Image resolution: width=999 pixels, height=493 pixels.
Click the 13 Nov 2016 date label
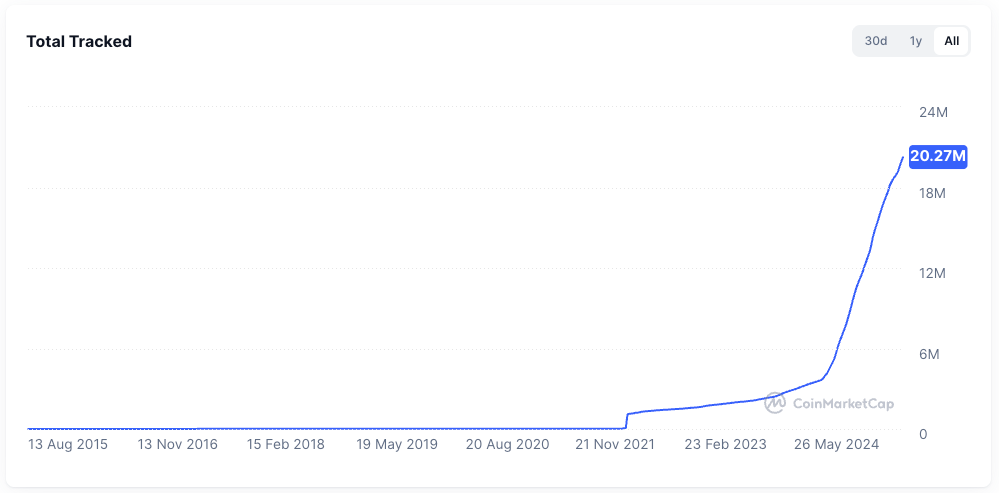(x=177, y=444)
